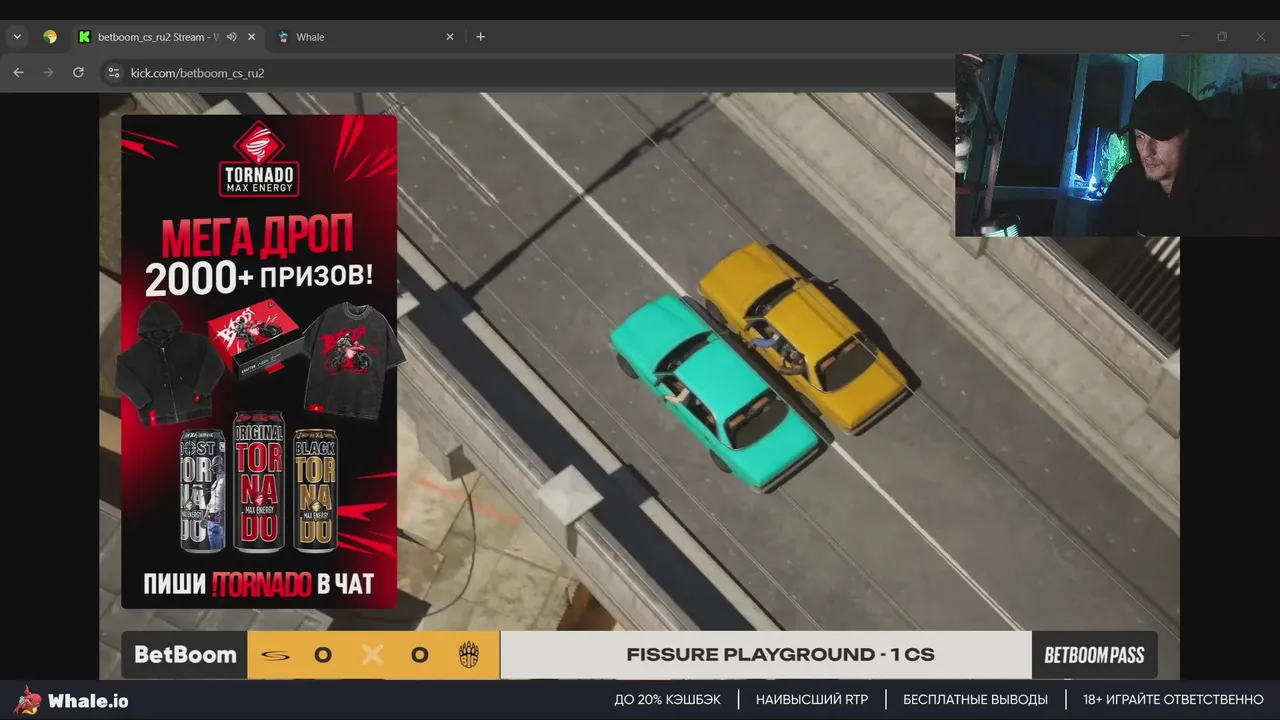Click the ПИШИ !TORNADO В ЧАТ text
The image size is (1280, 720).
tap(258, 584)
